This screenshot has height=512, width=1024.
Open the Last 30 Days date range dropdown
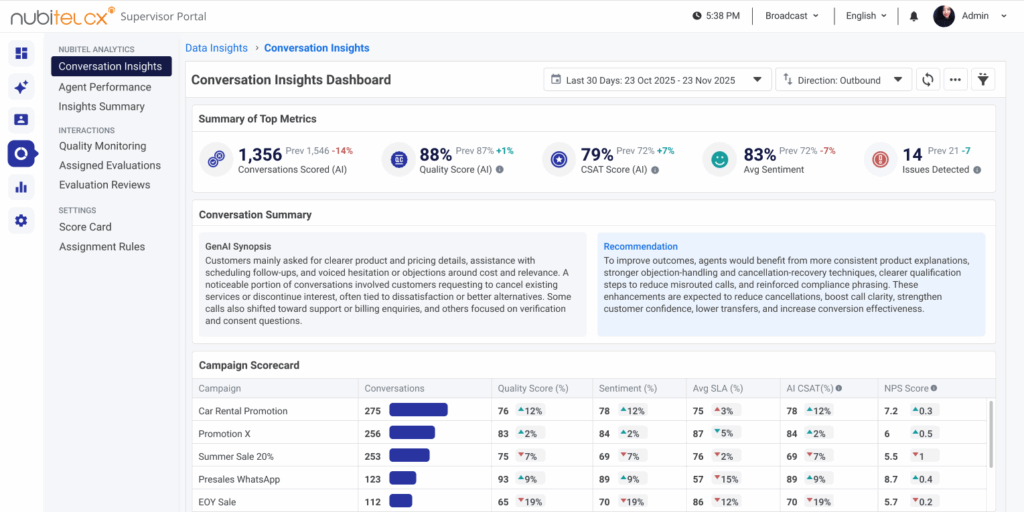coord(658,80)
